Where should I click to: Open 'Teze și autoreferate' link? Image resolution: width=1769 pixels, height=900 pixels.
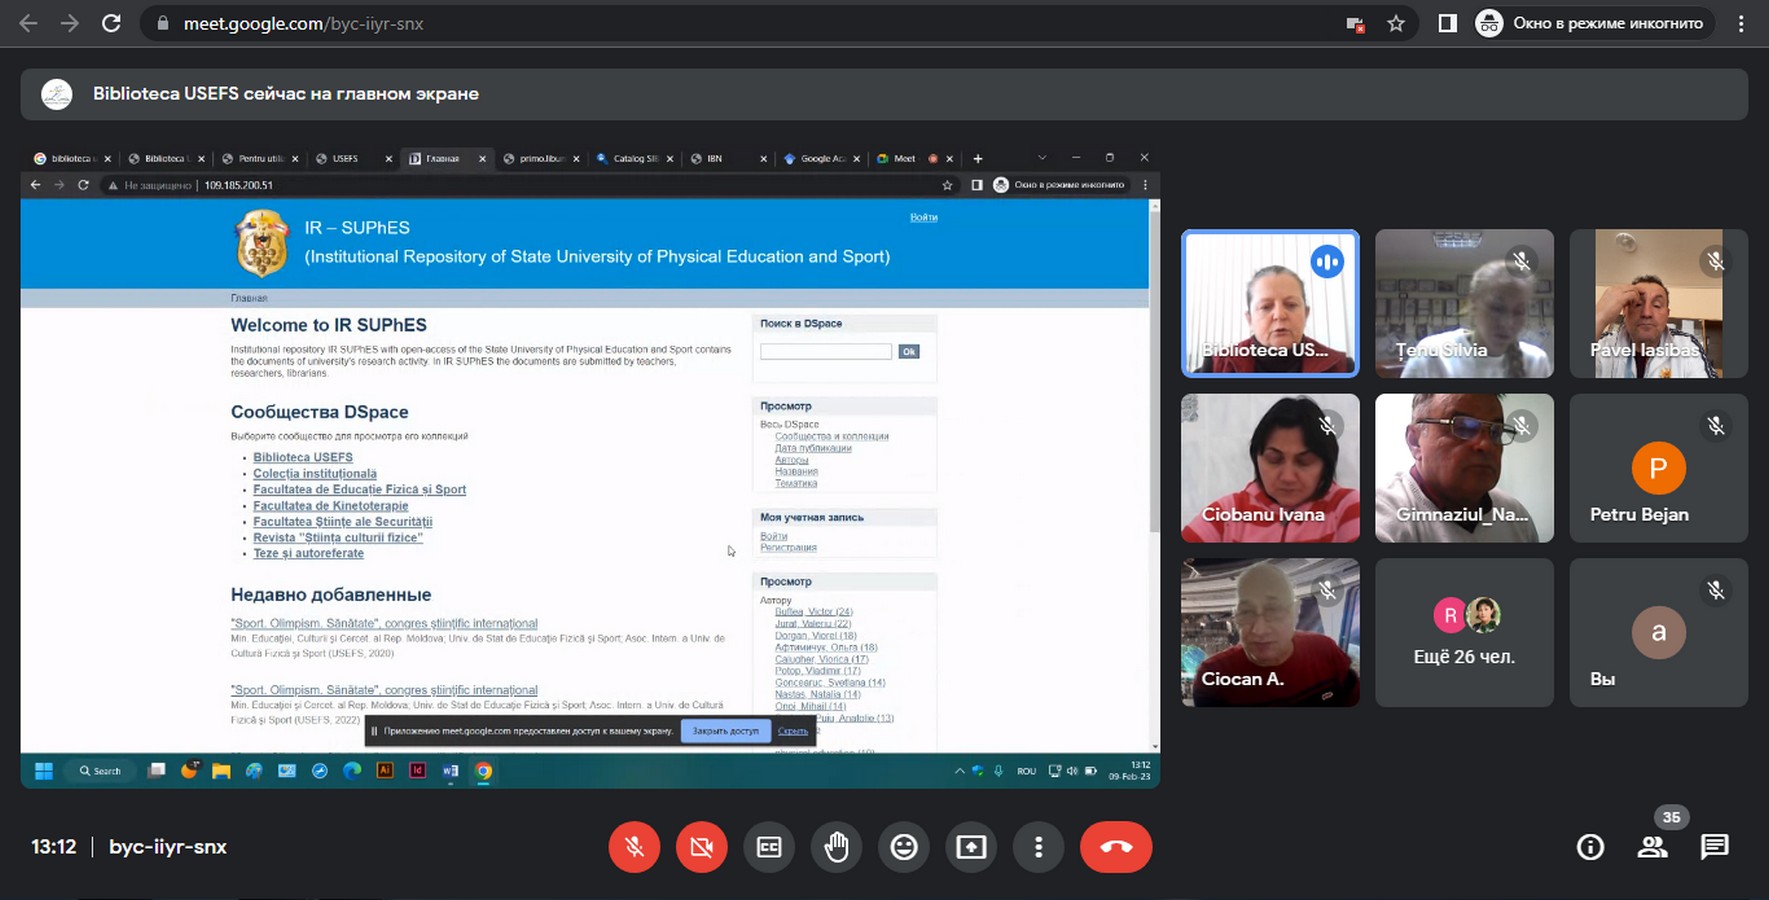coord(308,553)
